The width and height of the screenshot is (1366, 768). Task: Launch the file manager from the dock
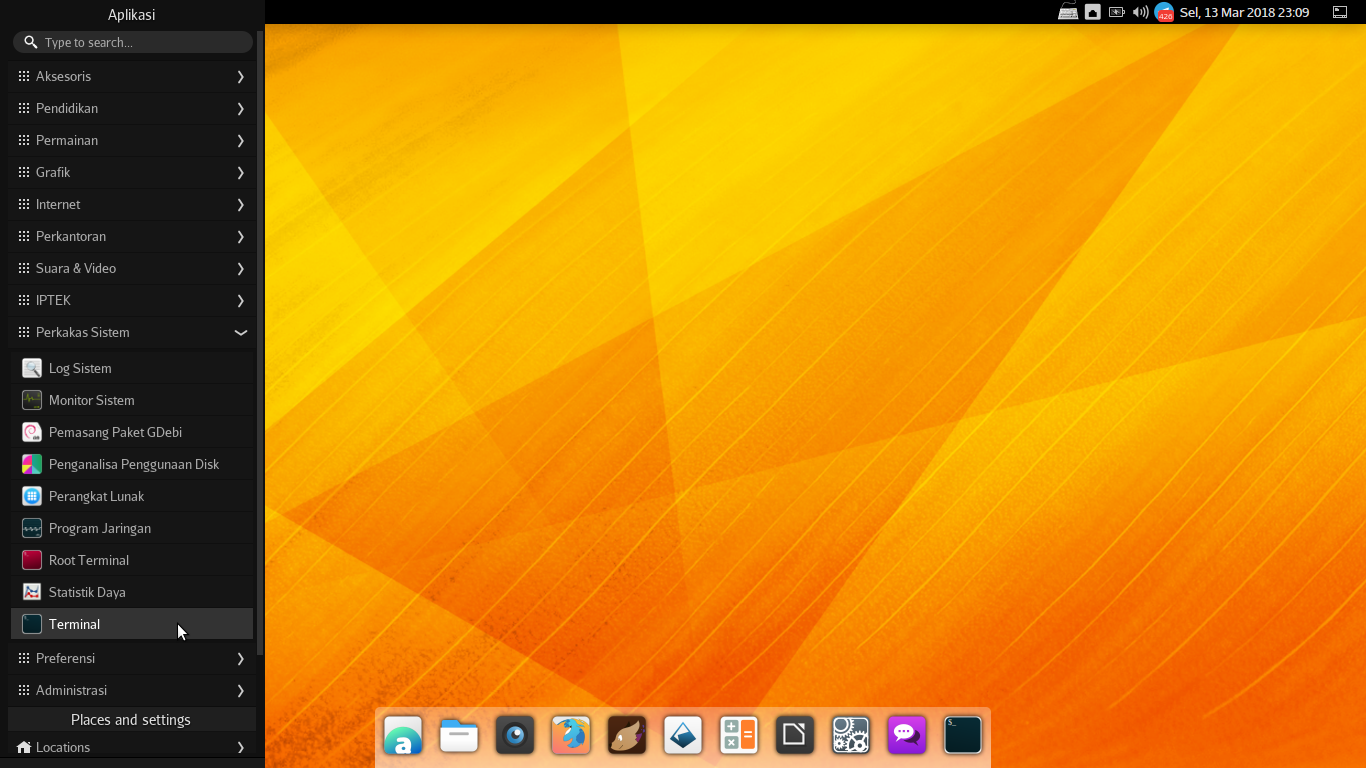coord(459,736)
